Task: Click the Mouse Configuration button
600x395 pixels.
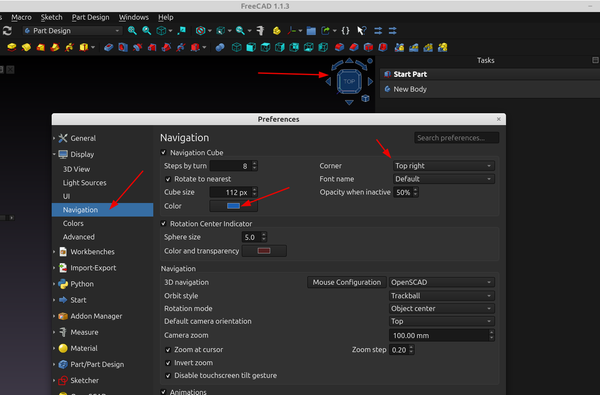Action: click(x=347, y=282)
